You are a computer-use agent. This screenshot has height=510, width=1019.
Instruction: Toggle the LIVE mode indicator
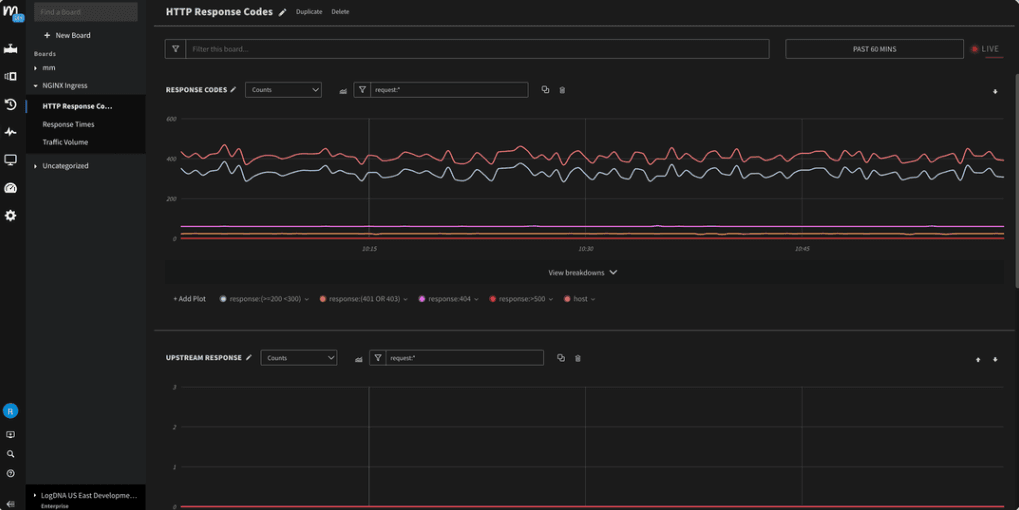(x=984, y=49)
